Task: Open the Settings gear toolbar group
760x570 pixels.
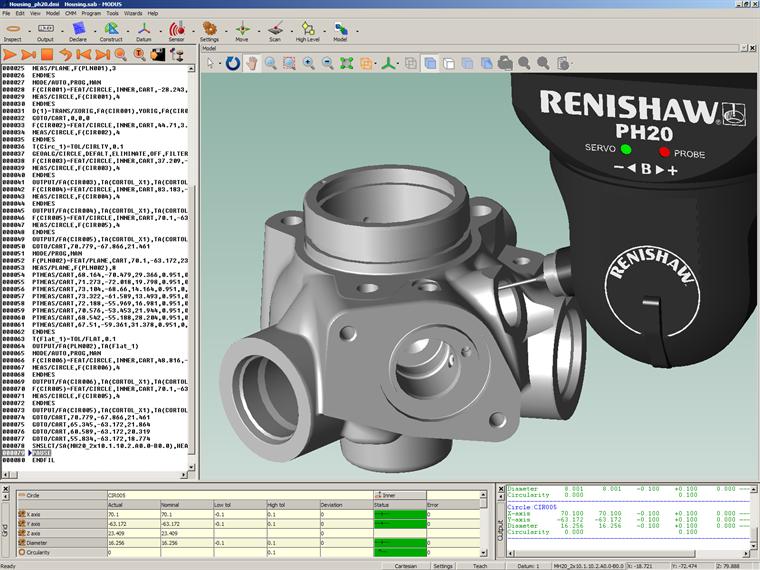Action: [x=209, y=31]
